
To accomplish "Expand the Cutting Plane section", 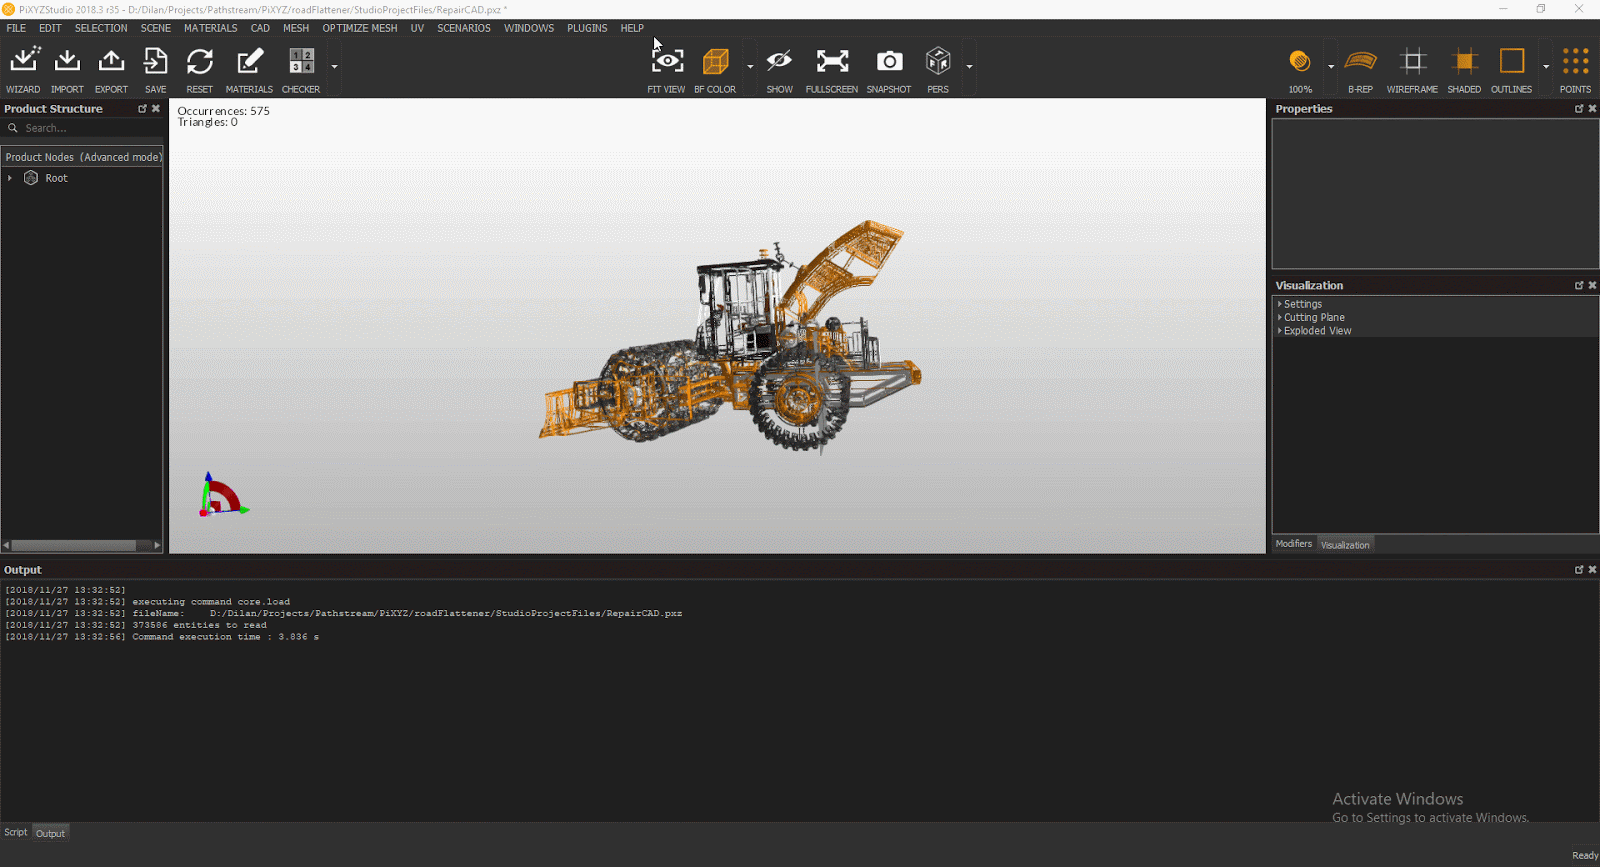I will tap(1314, 317).
